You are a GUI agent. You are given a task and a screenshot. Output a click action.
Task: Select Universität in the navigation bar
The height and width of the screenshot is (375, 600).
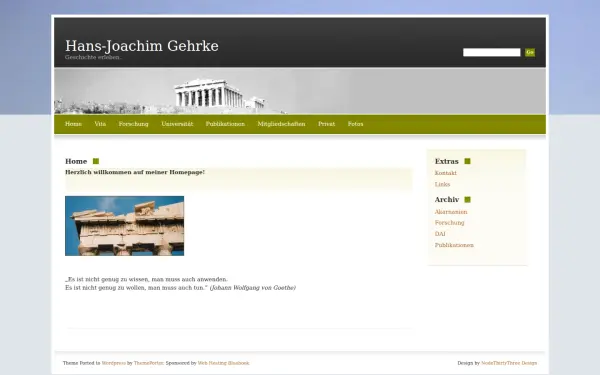tap(177, 124)
